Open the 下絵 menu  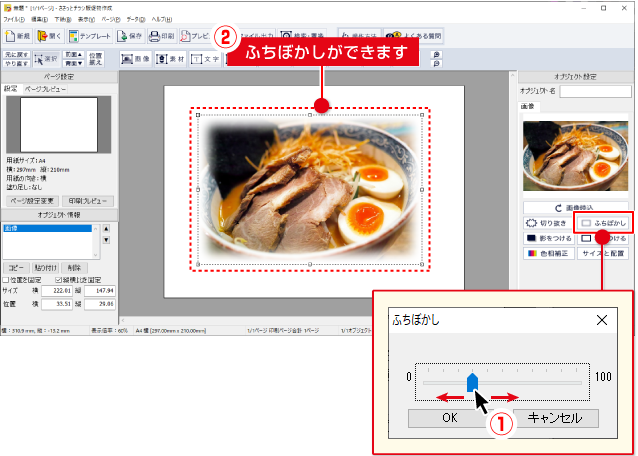(x=63, y=20)
